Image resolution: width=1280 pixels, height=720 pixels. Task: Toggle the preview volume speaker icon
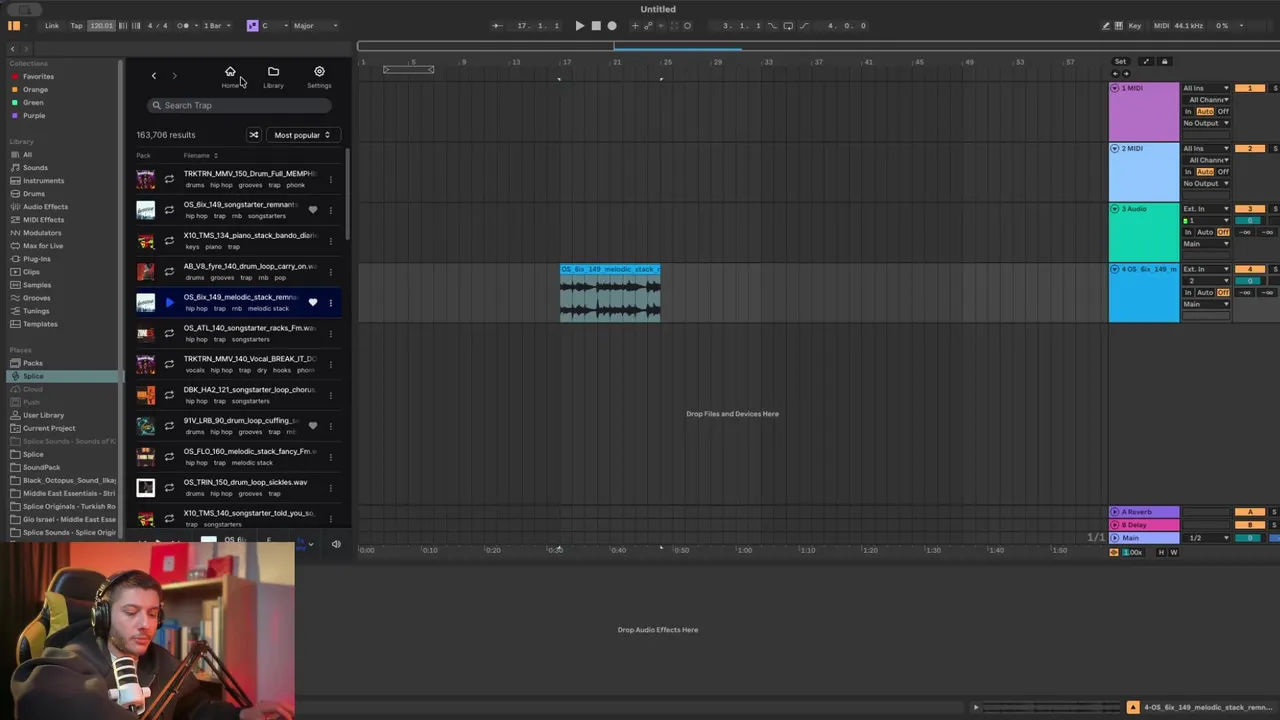coord(336,544)
